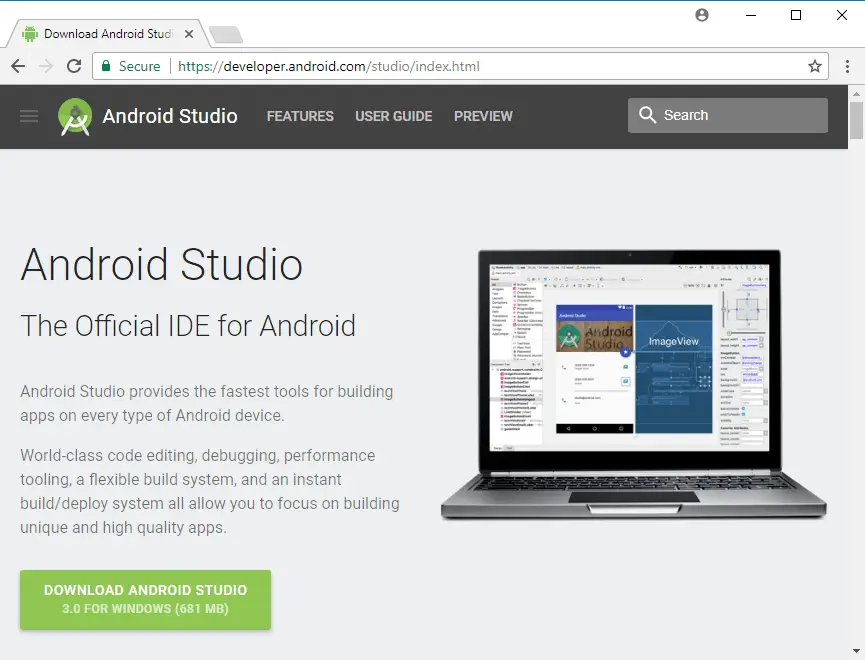This screenshot has height=660, width=865.
Task: Select the Download Android Studio tab
Action: coord(108,34)
